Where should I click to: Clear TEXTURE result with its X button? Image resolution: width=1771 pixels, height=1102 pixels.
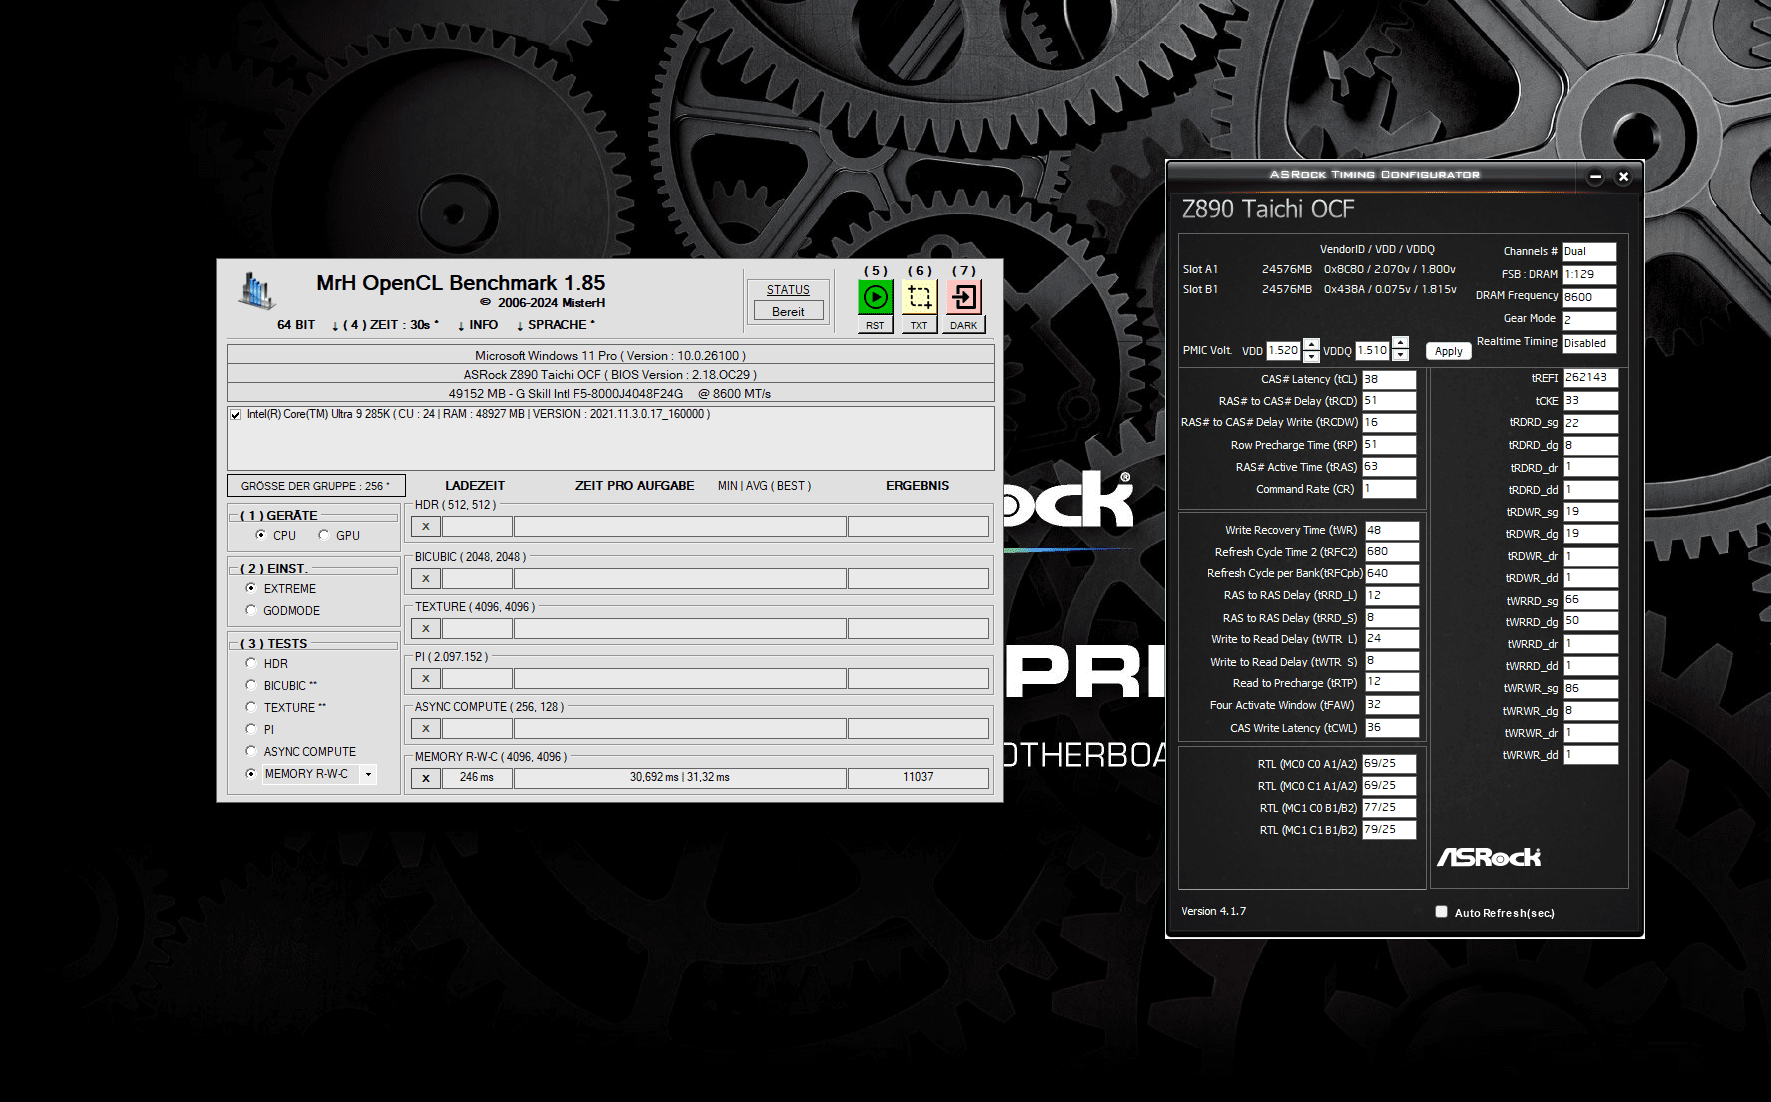426,628
